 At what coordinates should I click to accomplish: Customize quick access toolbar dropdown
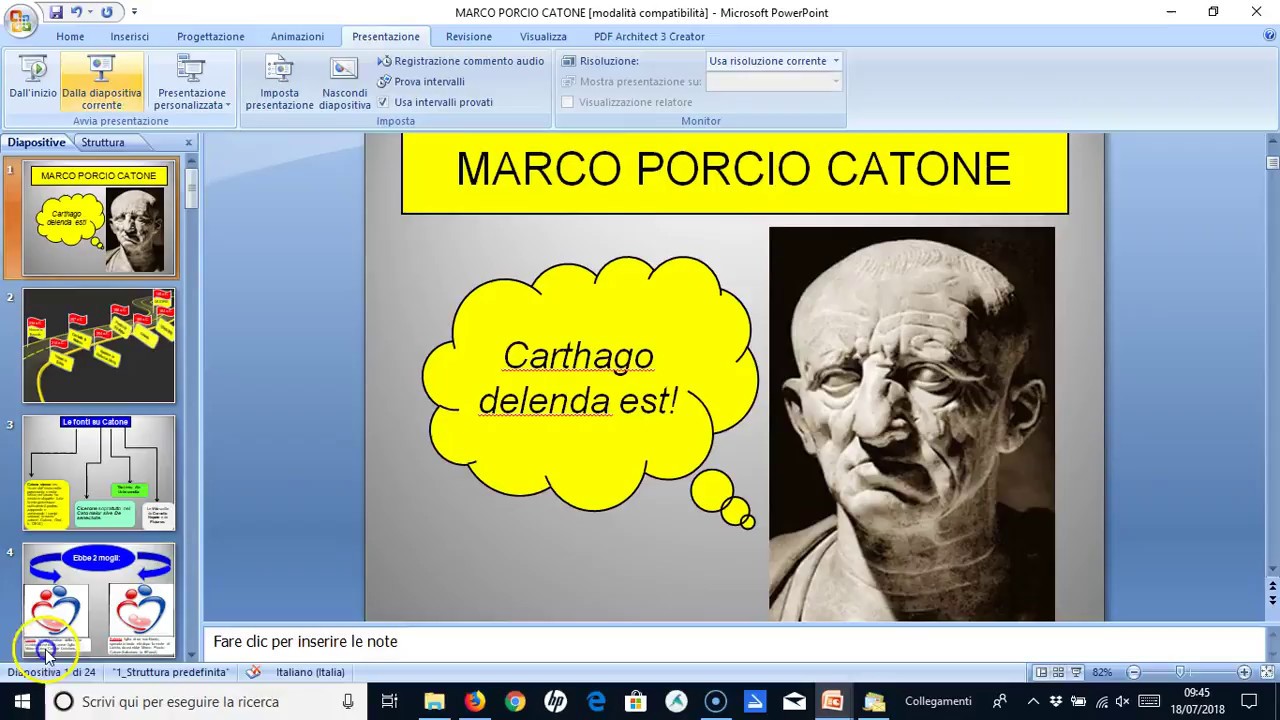tap(133, 12)
